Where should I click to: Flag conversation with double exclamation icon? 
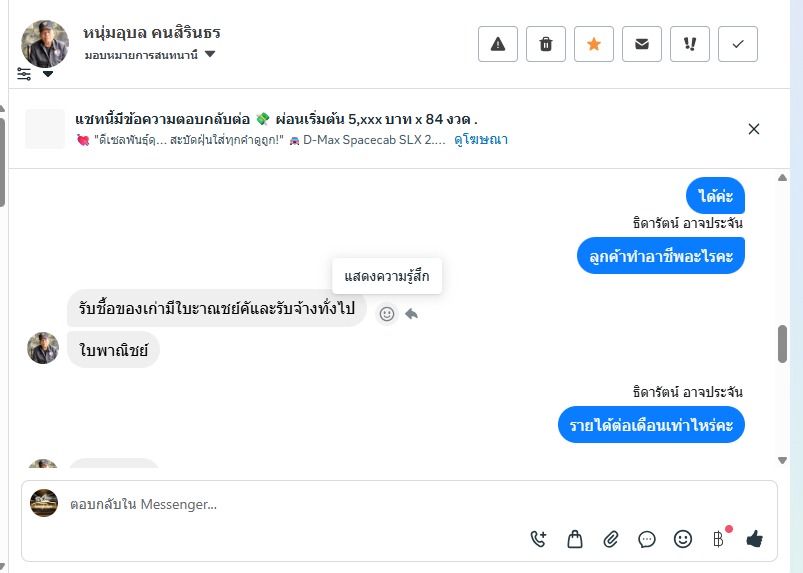pyautogui.click(x=690, y=44)
